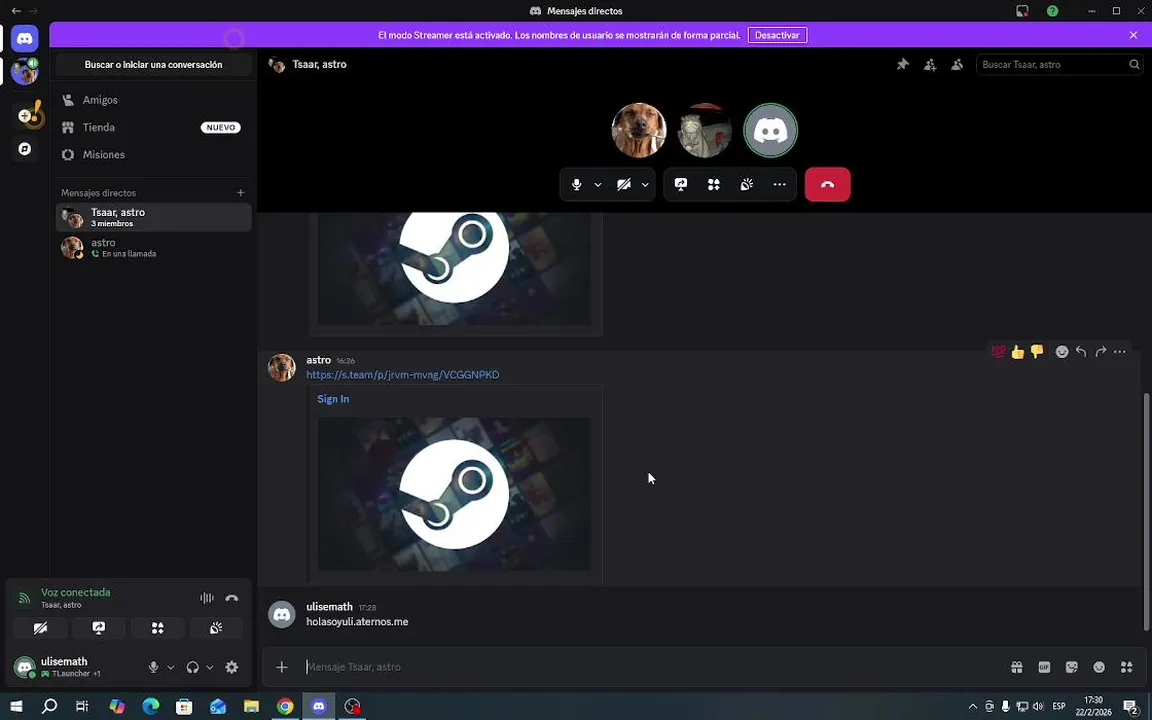Share your screen in the call
This screenshot has width=1152, height=720.
tap(681, 184)
